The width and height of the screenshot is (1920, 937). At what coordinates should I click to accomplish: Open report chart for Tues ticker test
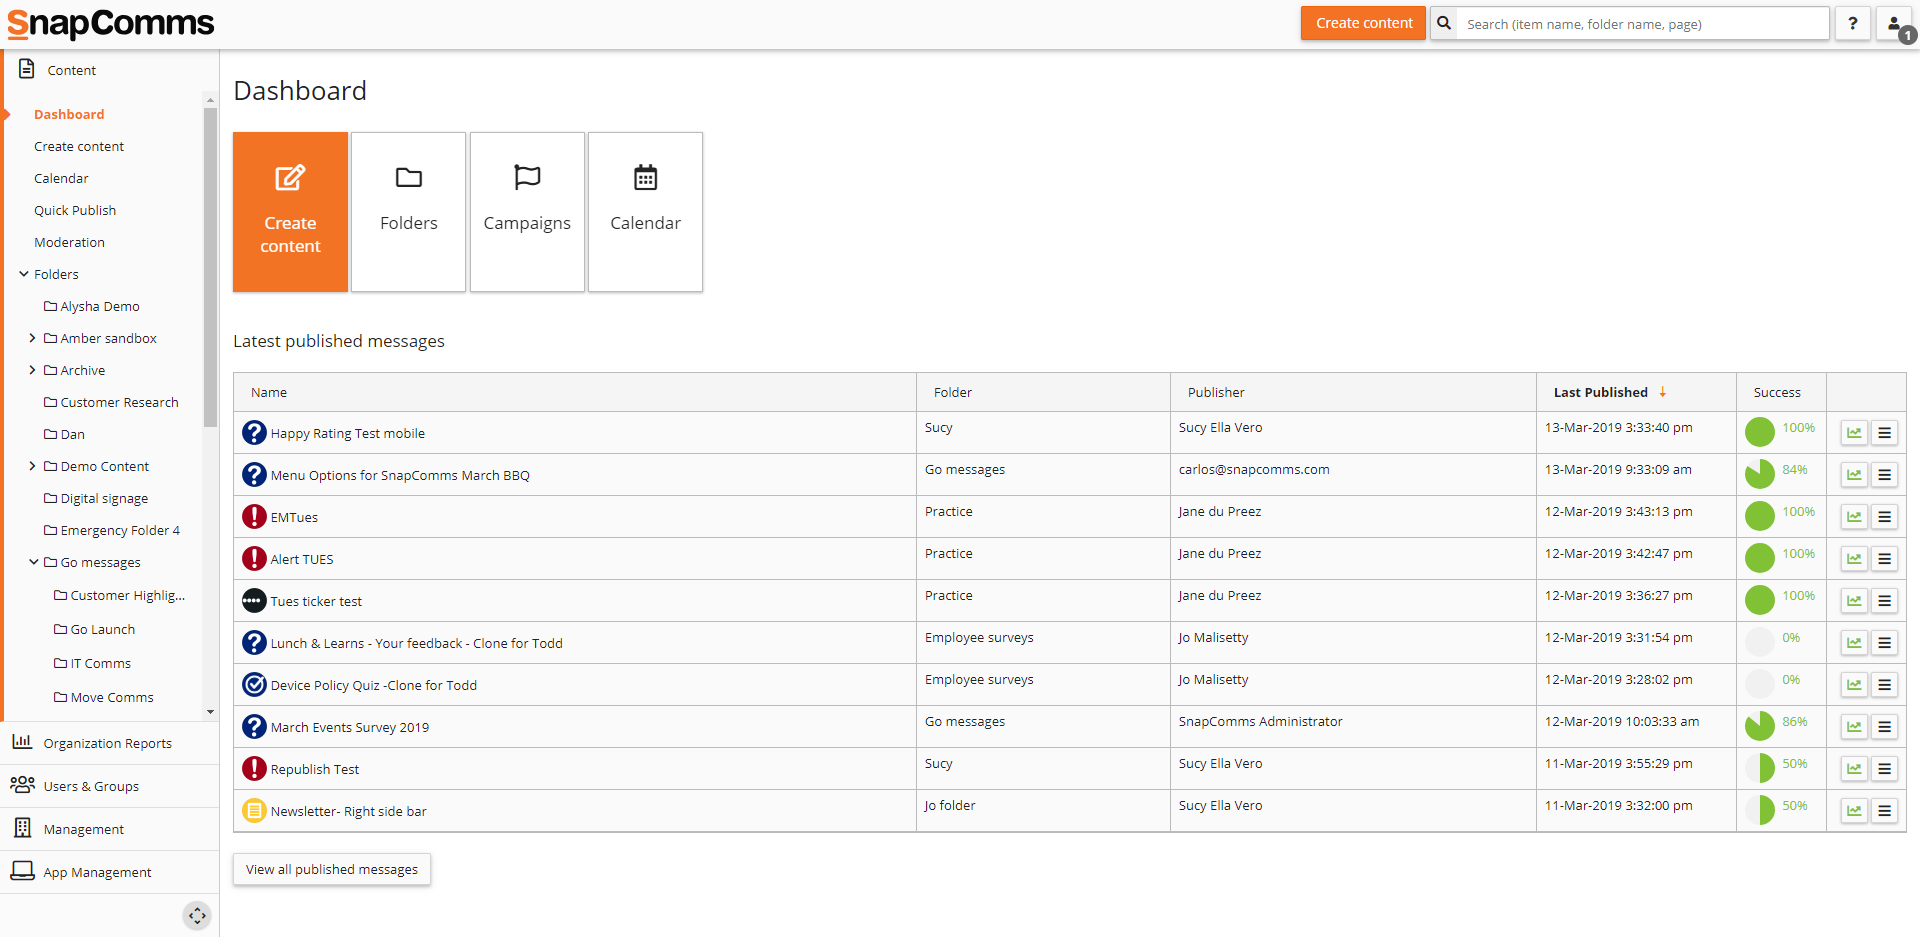click(1854, 601)
